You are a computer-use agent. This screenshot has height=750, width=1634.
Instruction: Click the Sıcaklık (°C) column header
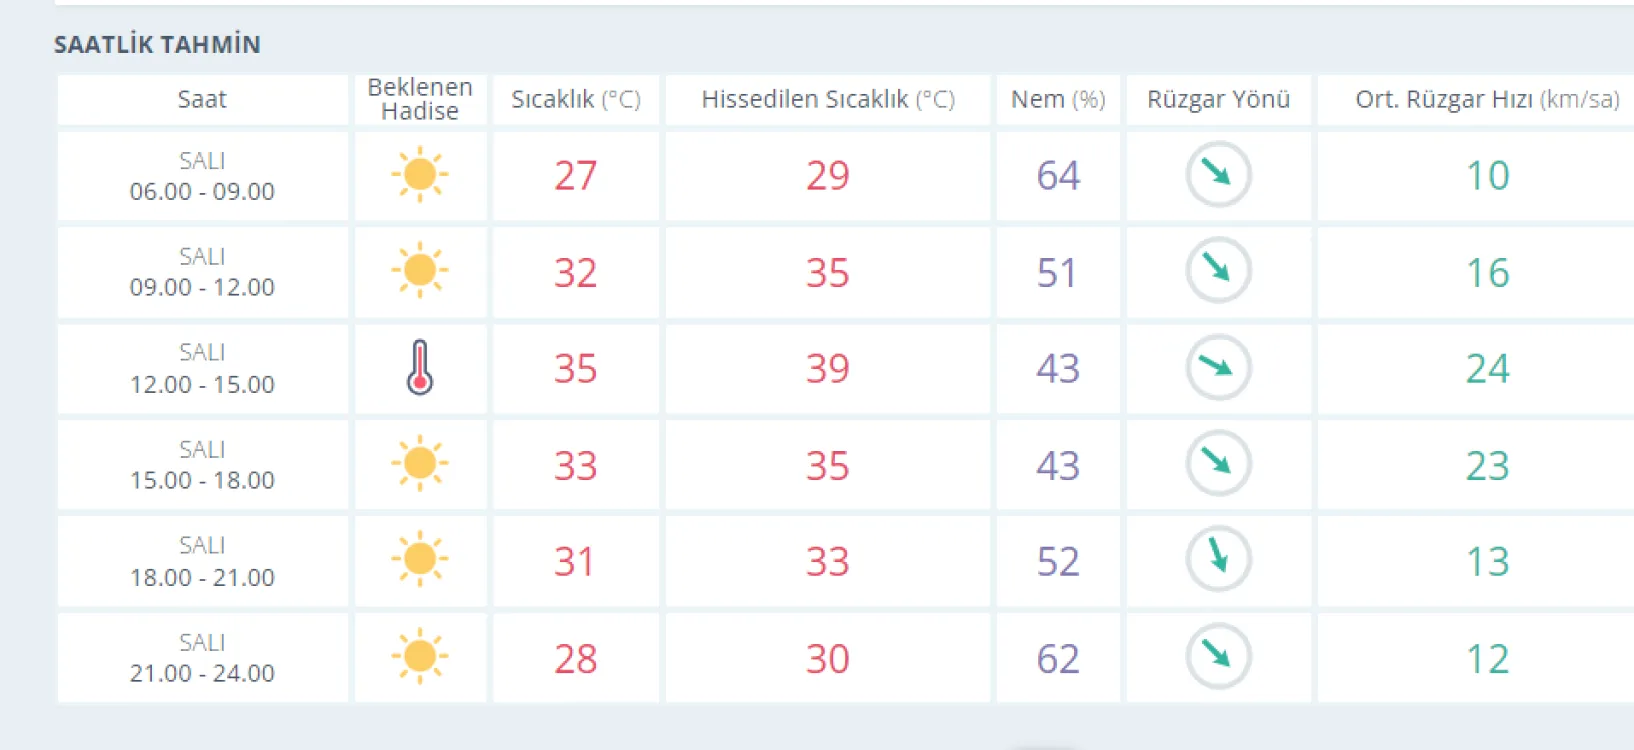(x=575, y=99)
